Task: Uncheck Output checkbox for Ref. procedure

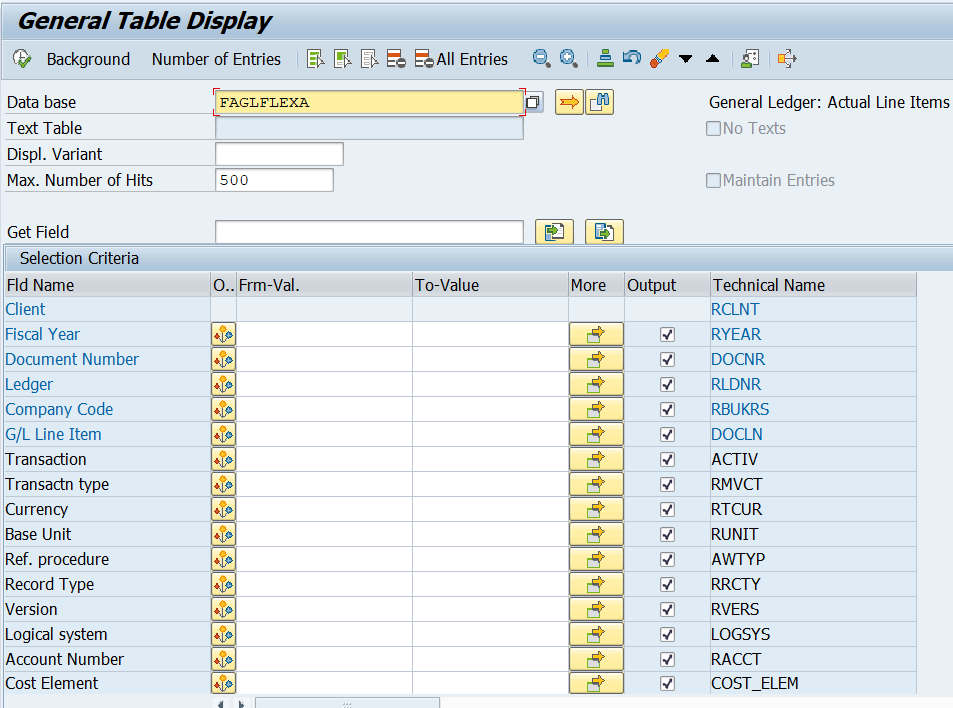Action: pos(667,559)
